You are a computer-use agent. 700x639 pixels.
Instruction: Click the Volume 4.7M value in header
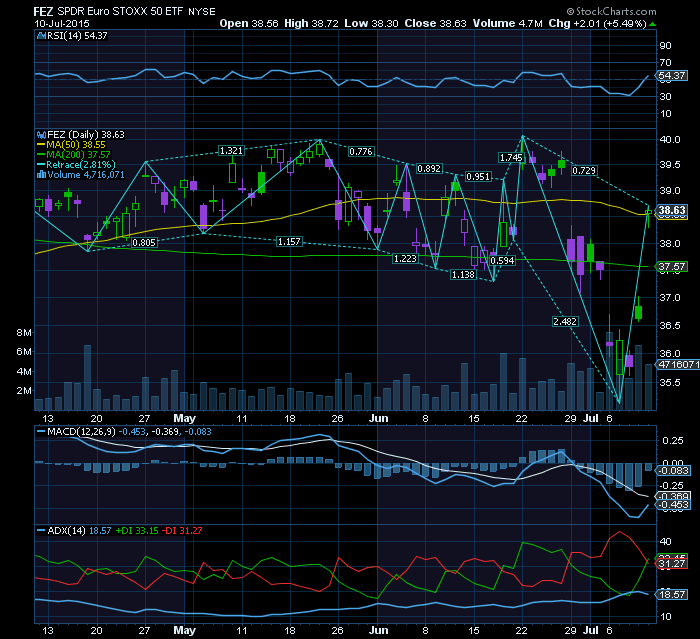click(508, 24)
